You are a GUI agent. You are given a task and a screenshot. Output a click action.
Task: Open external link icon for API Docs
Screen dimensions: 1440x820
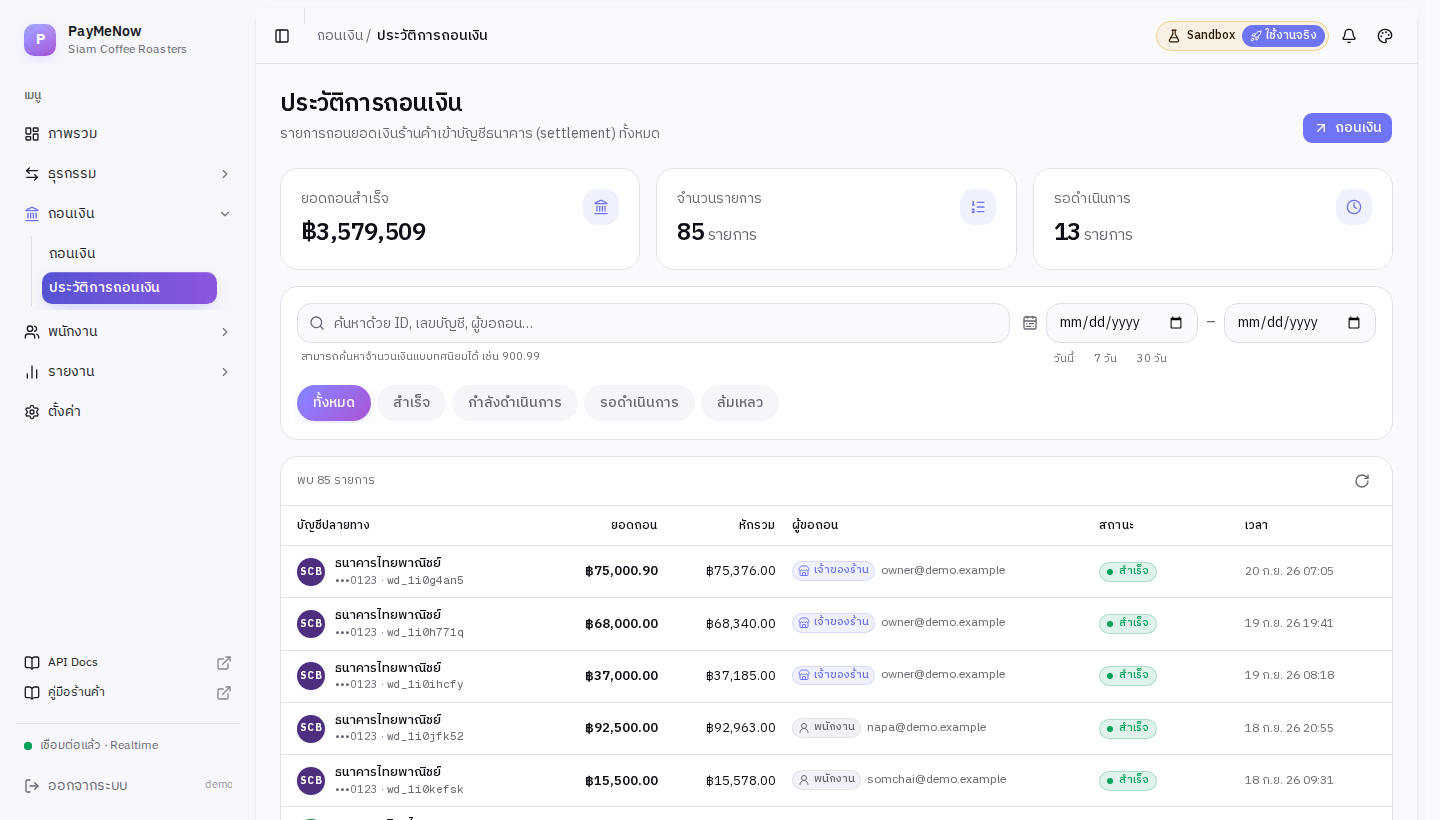tap(224, 663)
